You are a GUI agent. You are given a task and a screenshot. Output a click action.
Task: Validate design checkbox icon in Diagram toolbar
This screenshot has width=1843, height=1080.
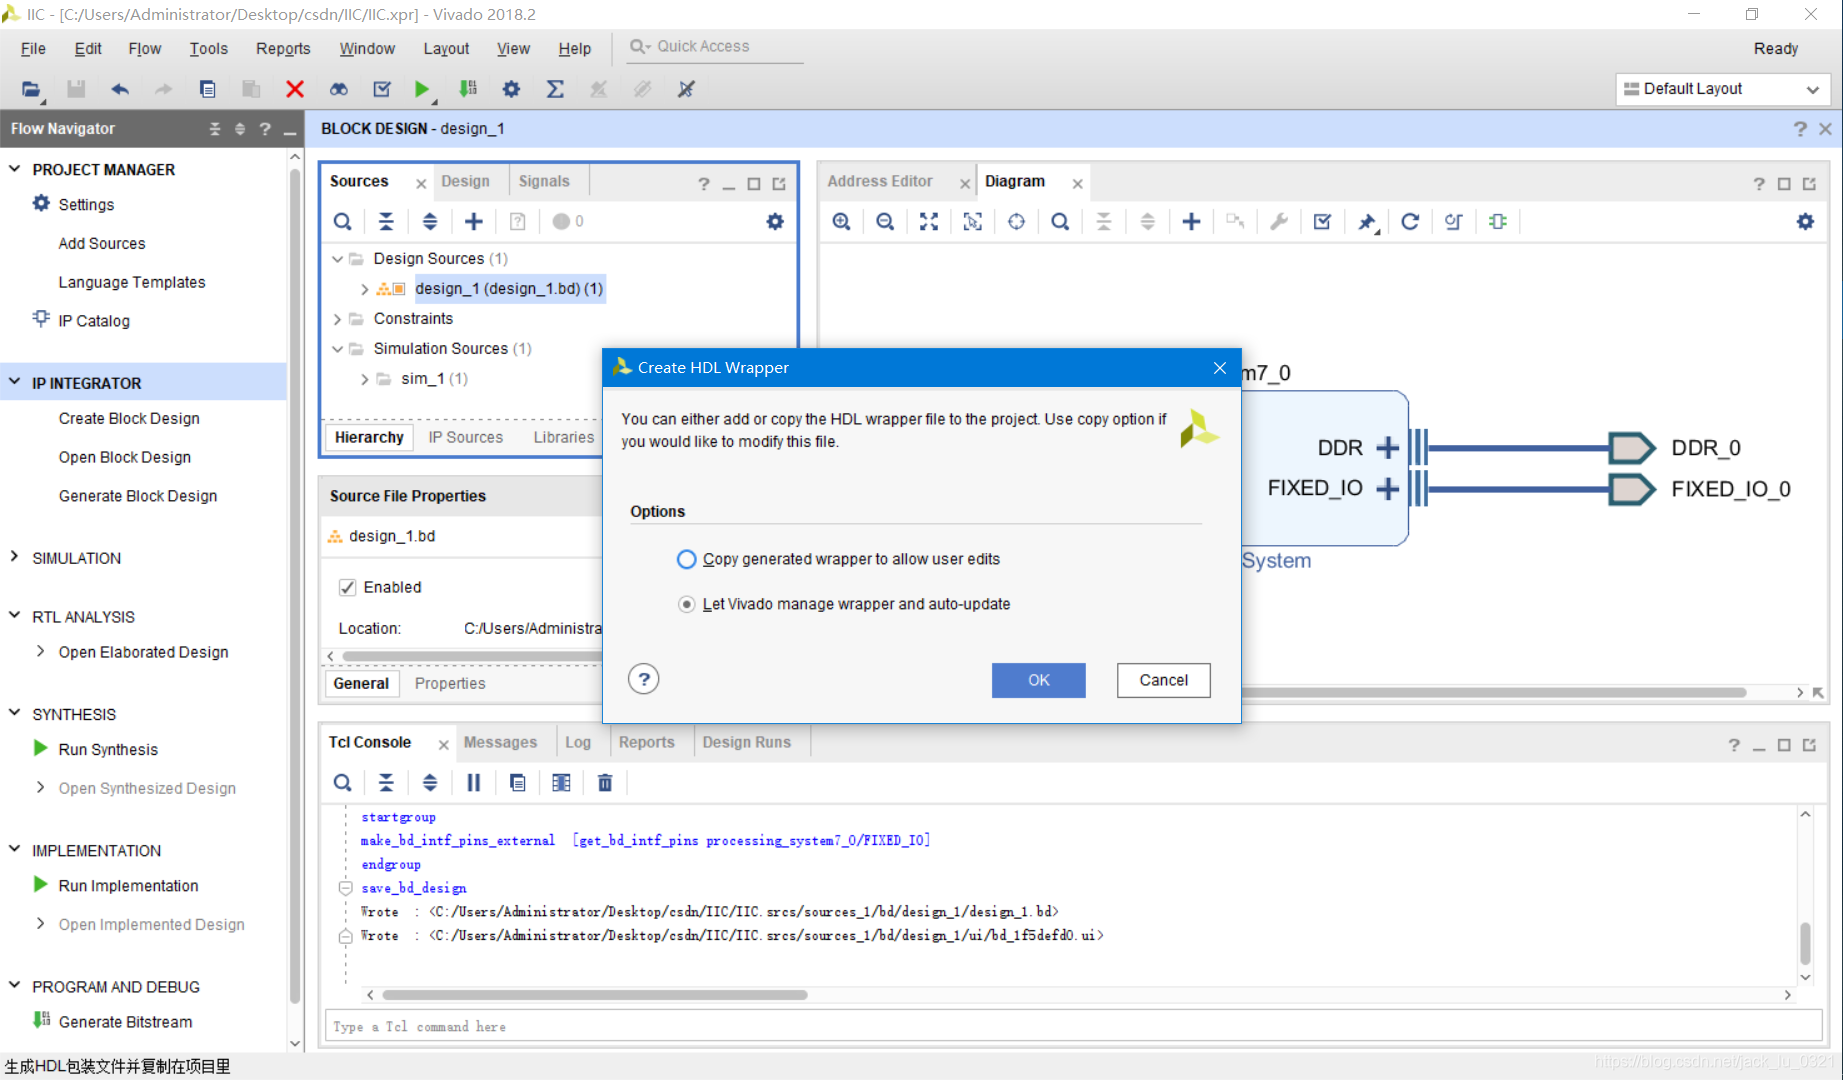pyautogui.click(x=1322, y=222)
